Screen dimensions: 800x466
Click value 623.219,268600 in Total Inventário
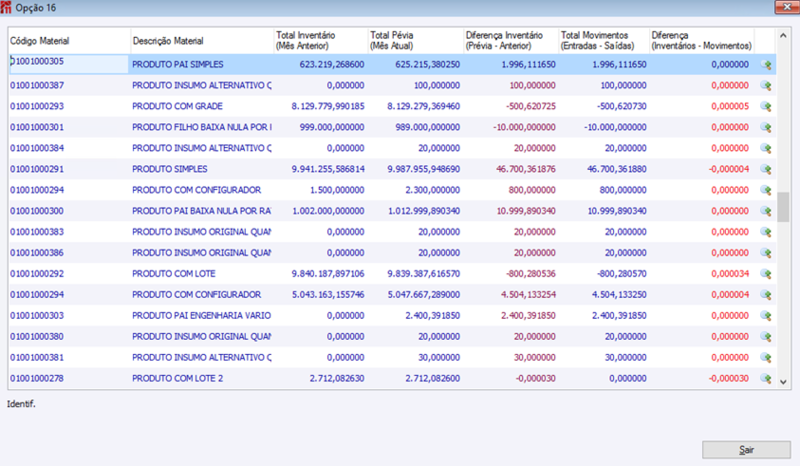[332, 64]
